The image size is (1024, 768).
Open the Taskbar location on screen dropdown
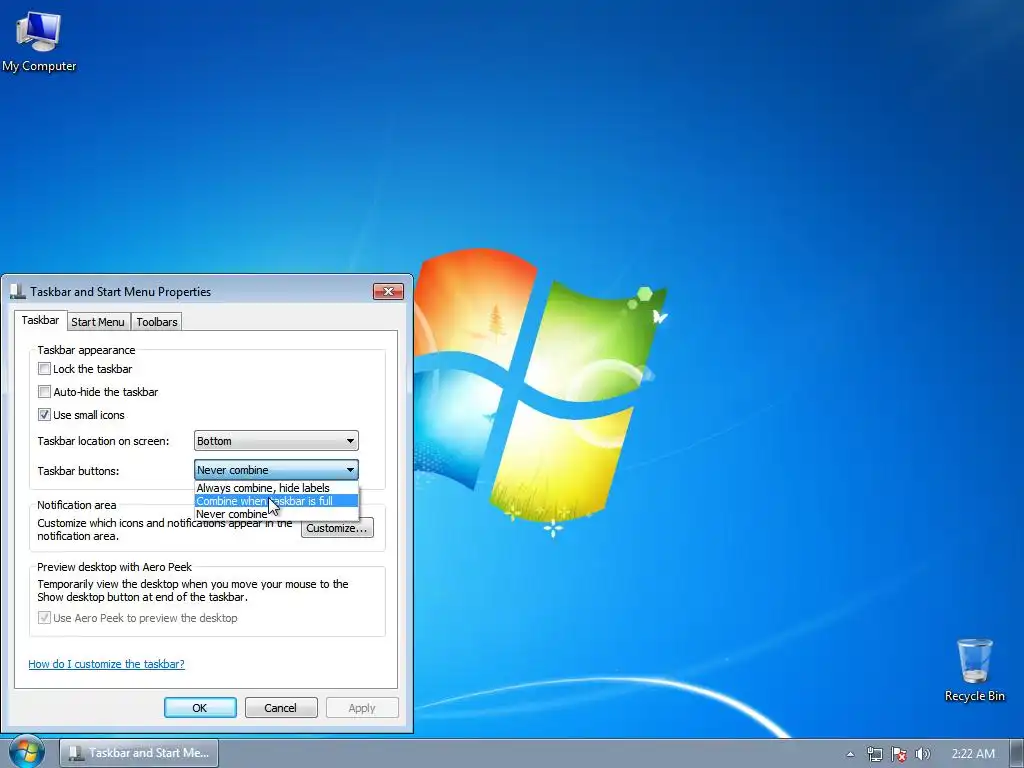276,441
